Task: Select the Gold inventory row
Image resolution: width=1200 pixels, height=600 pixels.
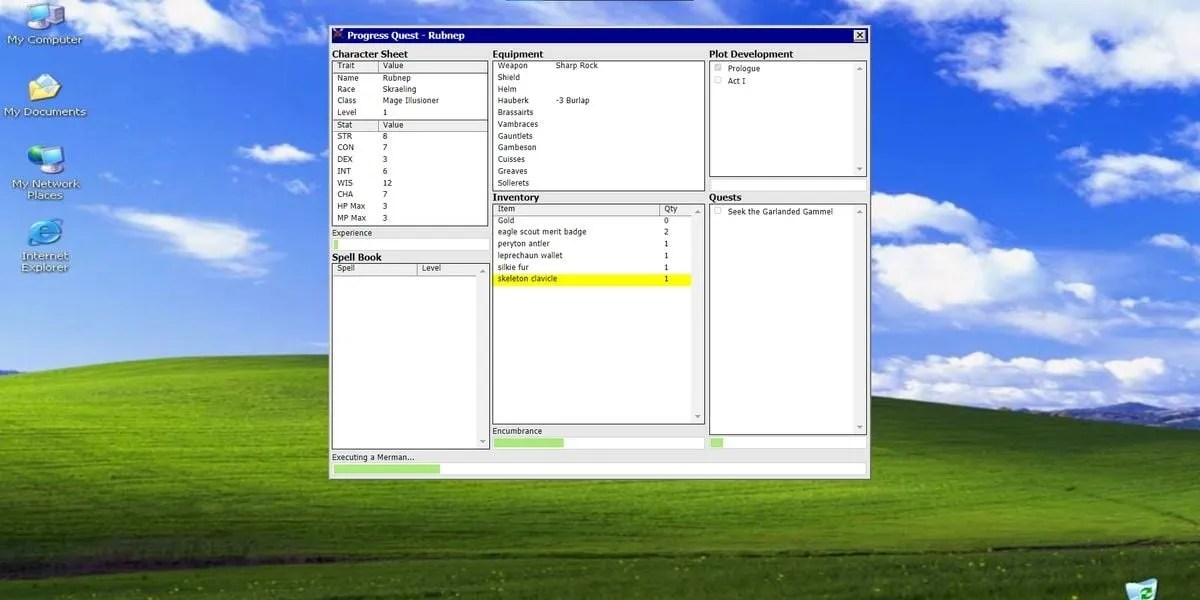Action: [x=592, y=220]
